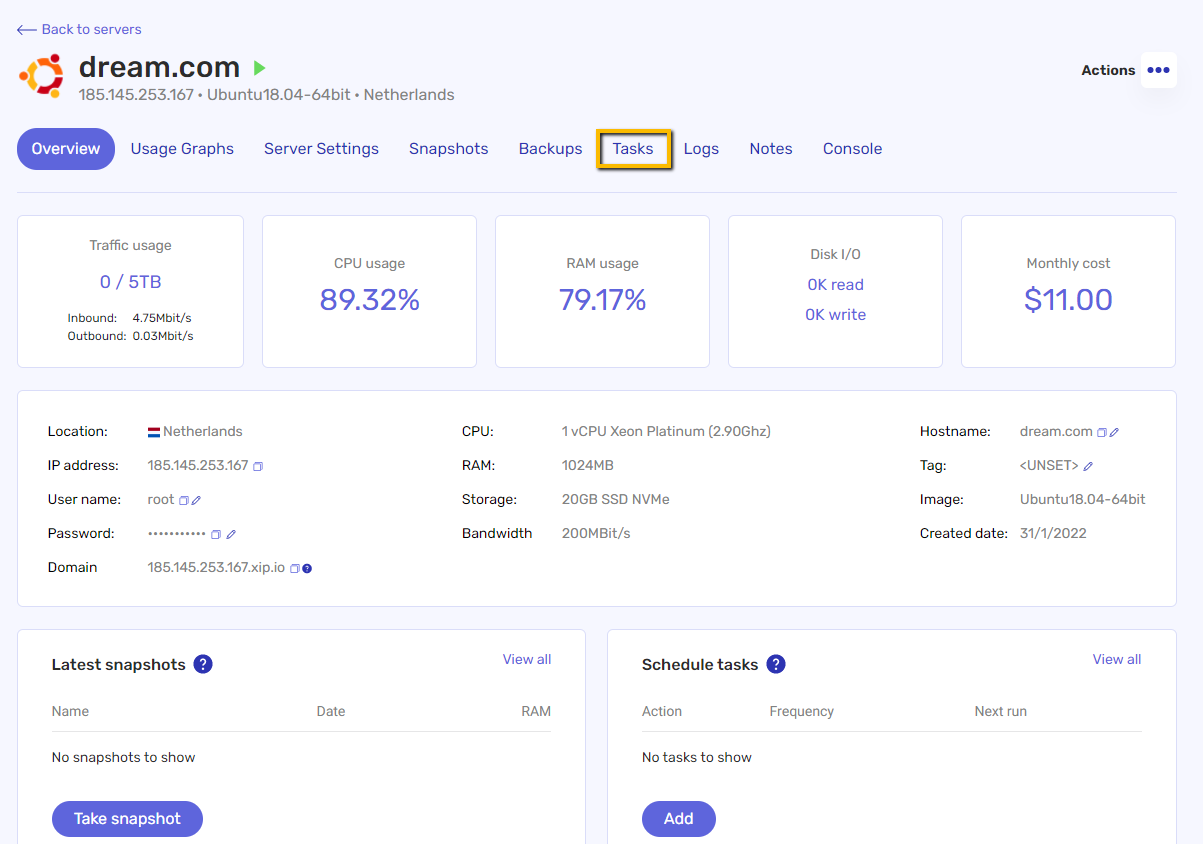1203x844 pixels.
Task: Click the CPU usage 89.32% value
Action: tap(370, 300)
